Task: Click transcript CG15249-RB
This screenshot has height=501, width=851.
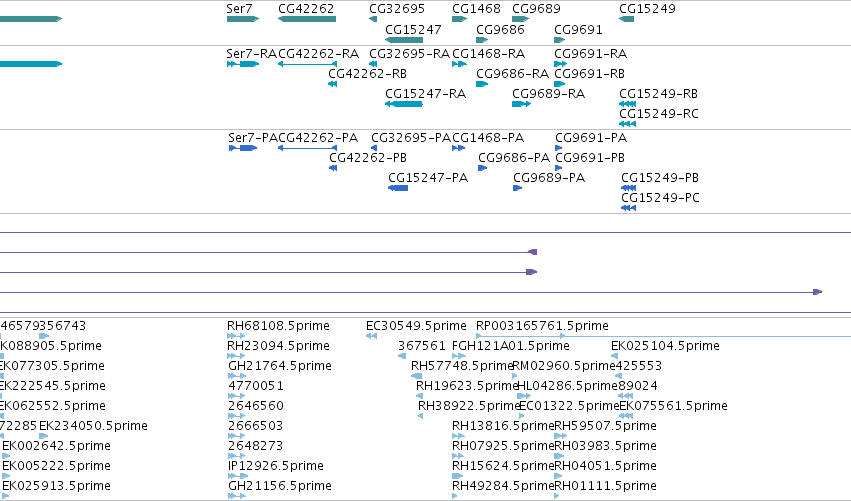Action: (658, 94)
